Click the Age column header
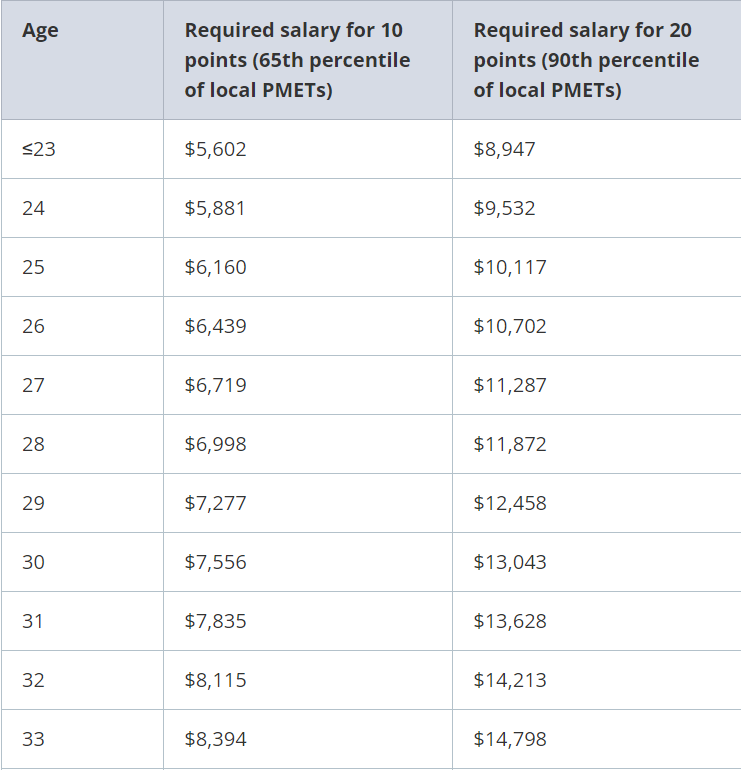Screen dimensions: 741x770 point(82,60)
